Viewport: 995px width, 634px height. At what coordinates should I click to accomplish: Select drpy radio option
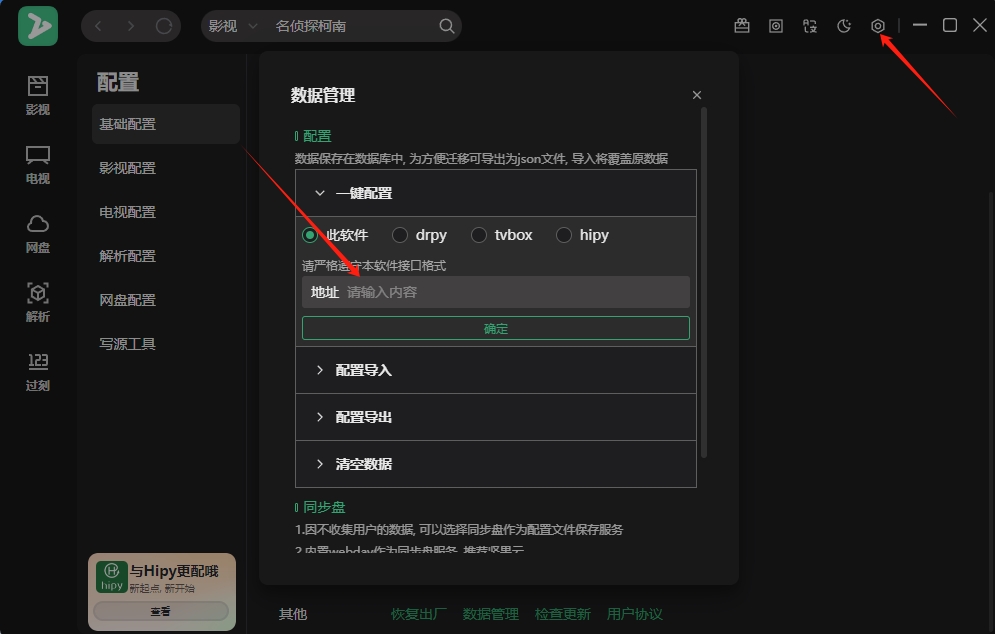[x=419, y=235]
